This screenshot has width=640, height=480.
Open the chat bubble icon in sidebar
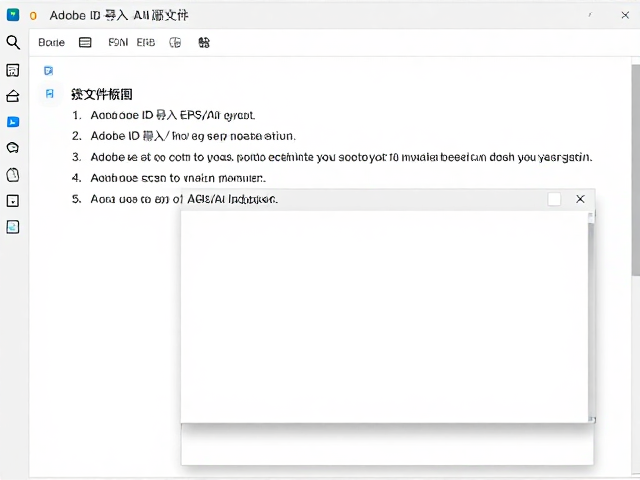pyautogui.click(x=13, y=147)
